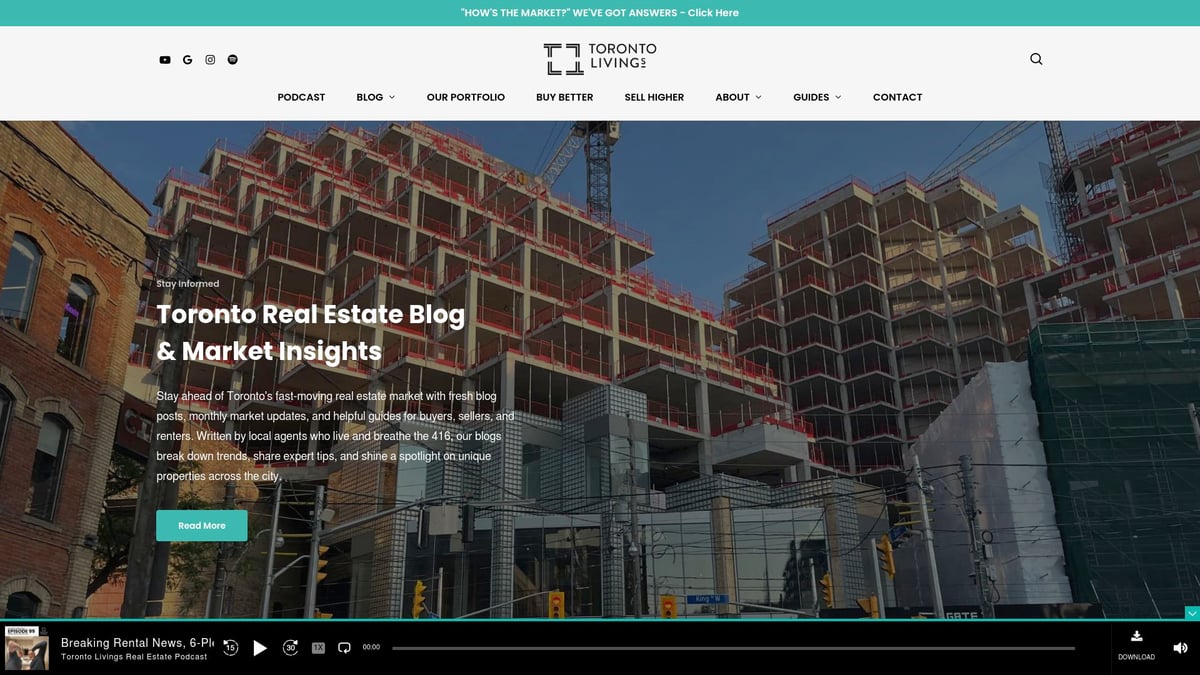Open the YouTube channel icon
The height and width of the screenshot is (675, 1200).
pos(164,59)
